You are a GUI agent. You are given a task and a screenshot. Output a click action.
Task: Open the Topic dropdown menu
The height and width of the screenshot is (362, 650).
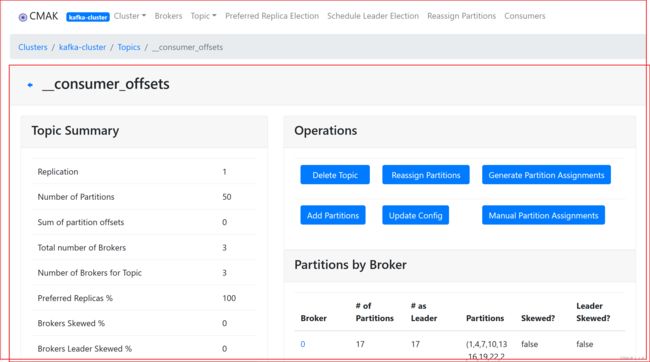(x=203, y=16)
